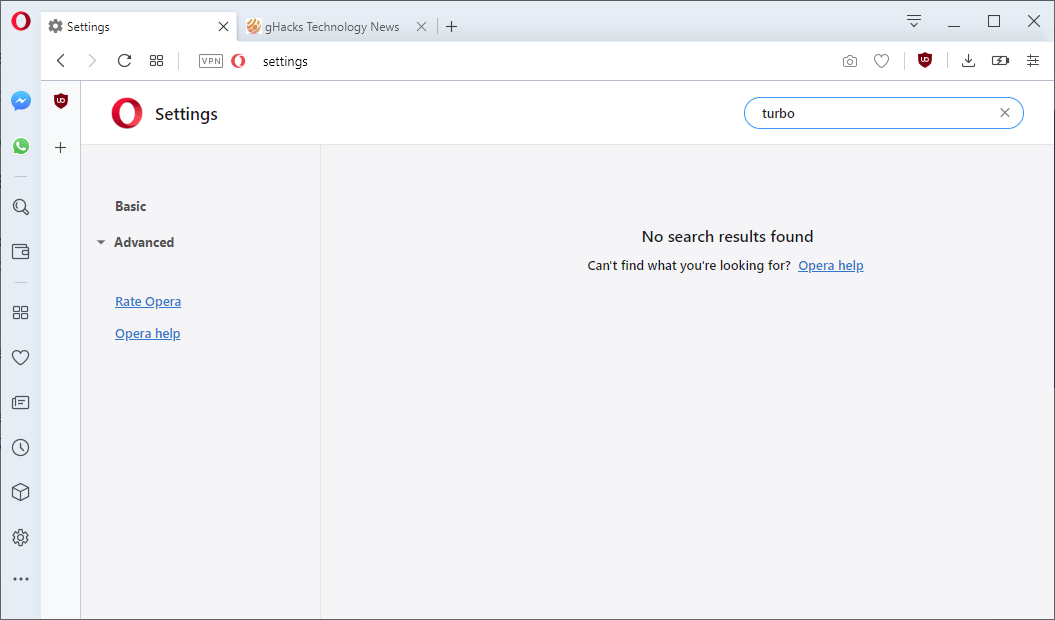Reload the settings page
Screen dimensions: 1055x620
pyautogui.click(x=124, y=61)
